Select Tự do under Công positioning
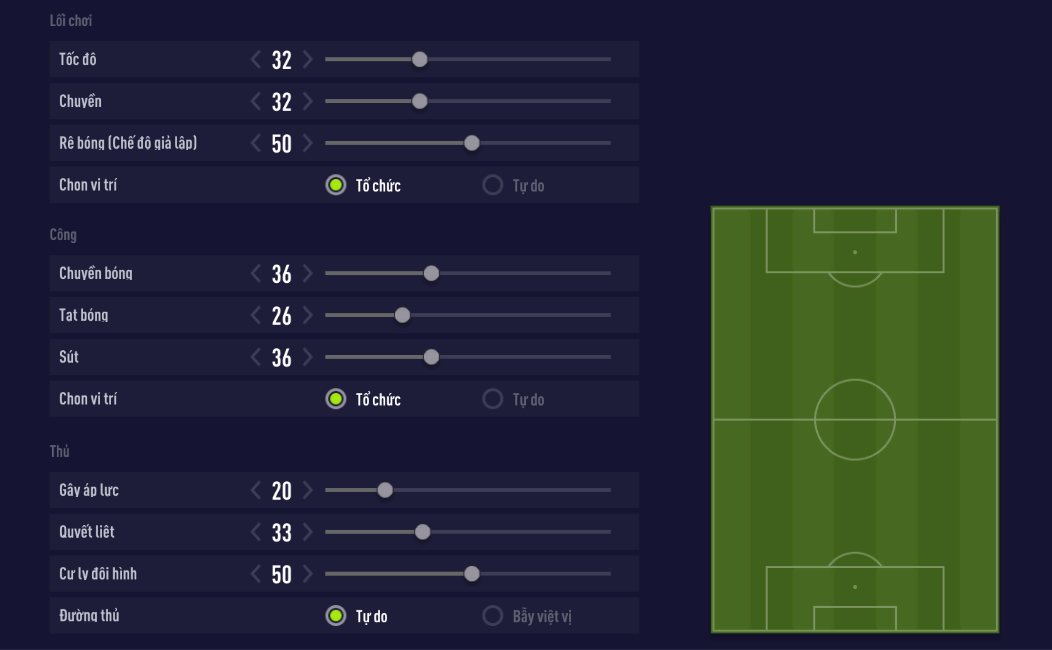The height and width of the screenshot is (650, 1052). 492,399
